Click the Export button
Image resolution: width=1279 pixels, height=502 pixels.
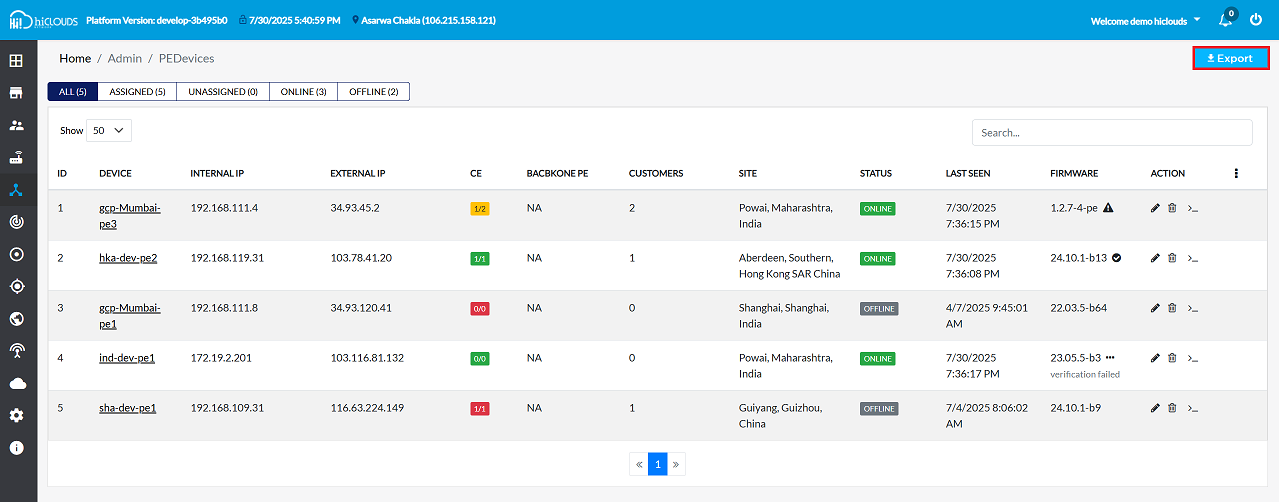1230,58
